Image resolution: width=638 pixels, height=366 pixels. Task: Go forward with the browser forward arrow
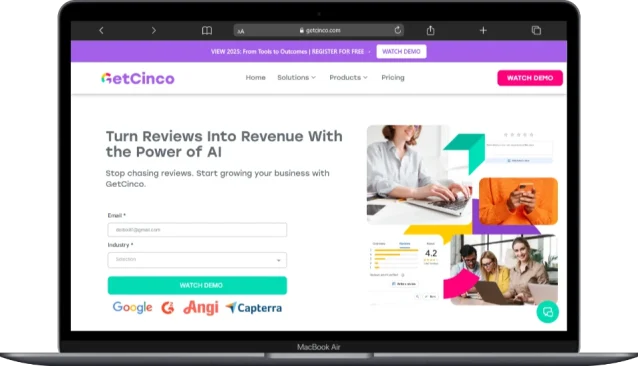153,30
